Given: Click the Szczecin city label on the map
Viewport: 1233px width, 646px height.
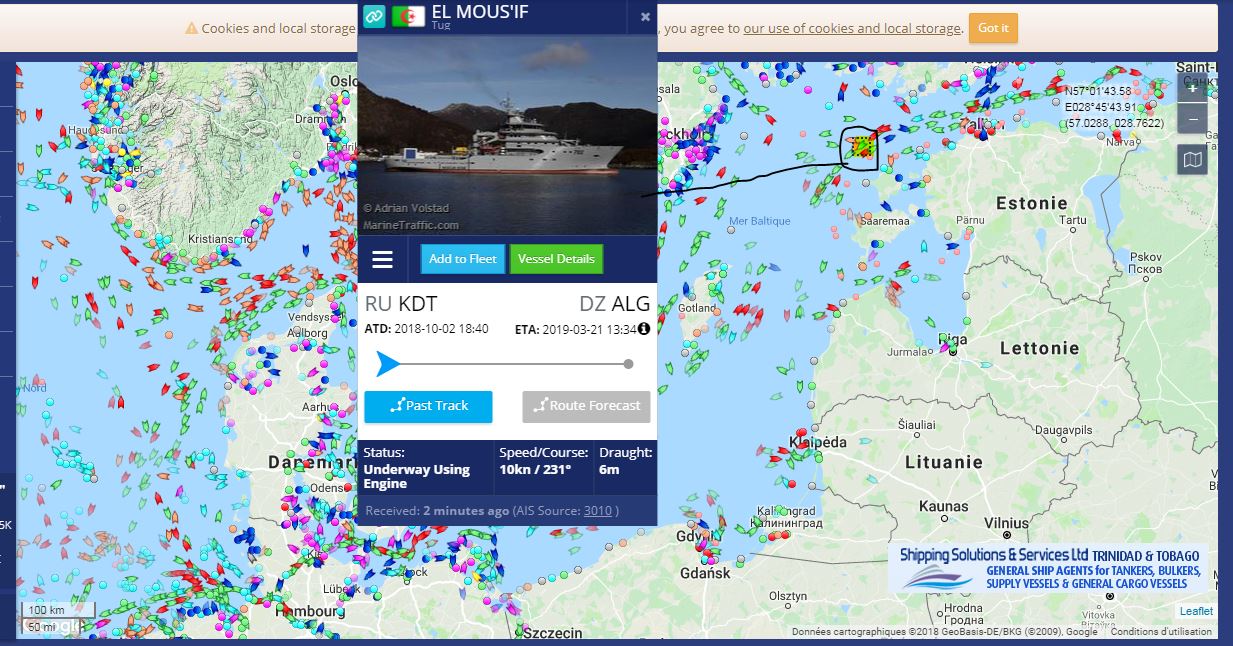Looking at the screenshot, I should click(x=552, y=633).
